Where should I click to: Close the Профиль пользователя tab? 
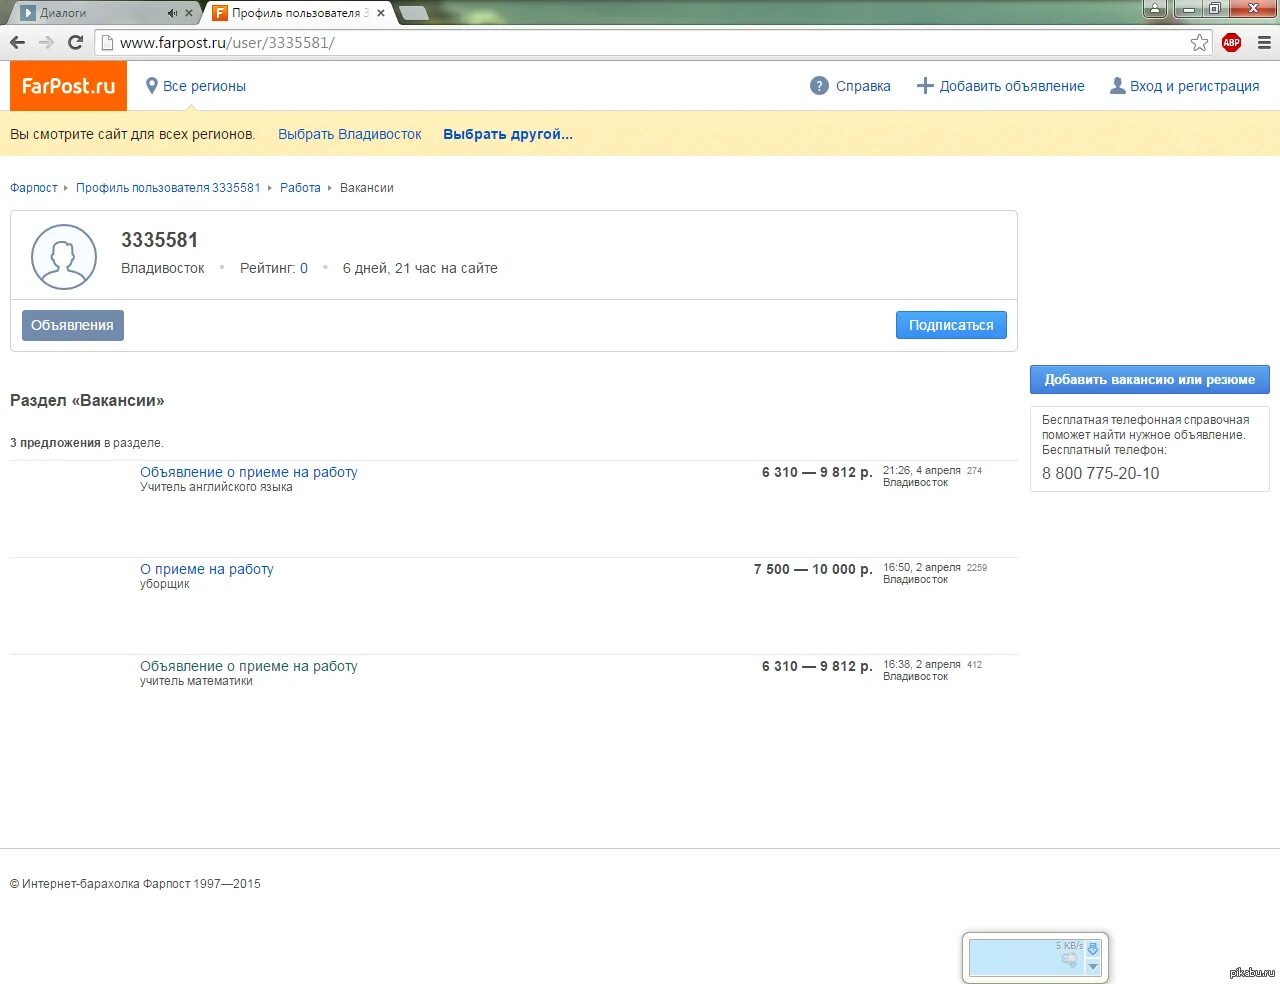coord(380,13)
